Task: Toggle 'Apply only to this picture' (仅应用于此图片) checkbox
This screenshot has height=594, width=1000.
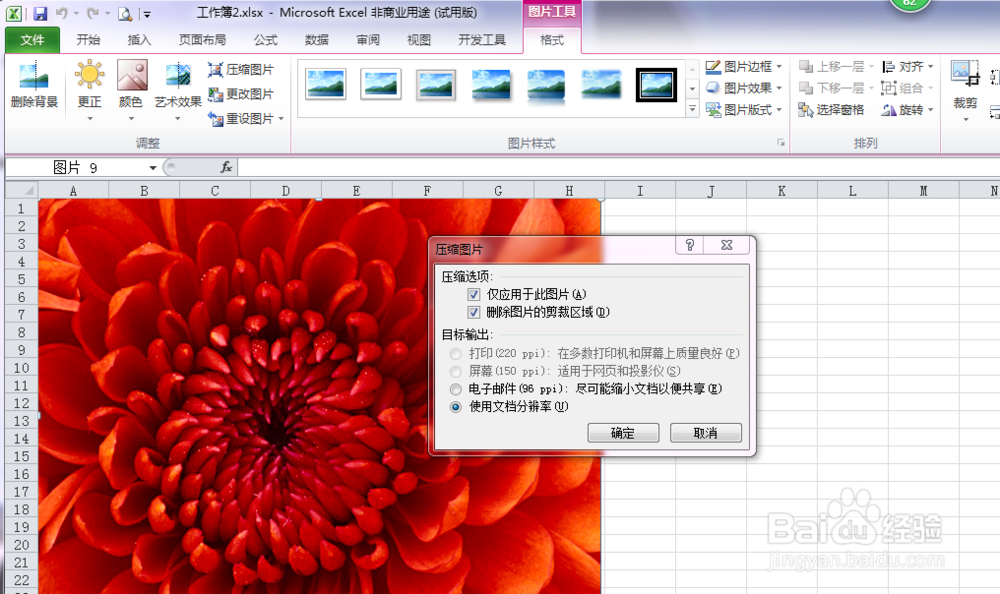Action: (x=473, y=294)
